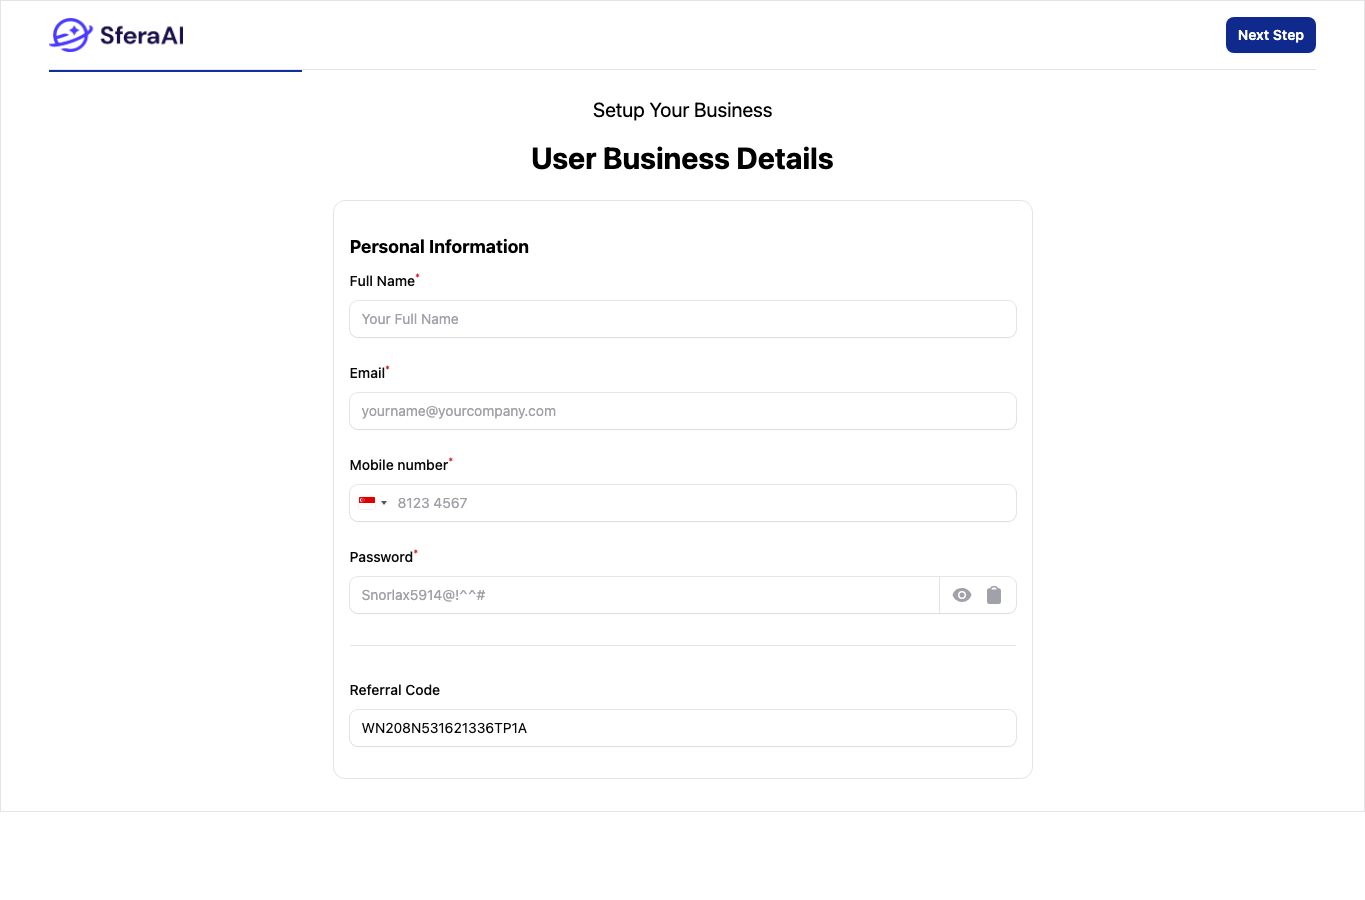Click the Password field label
Screen dimensions: 1365x900
pyautogui.click(x=381, y=557)
